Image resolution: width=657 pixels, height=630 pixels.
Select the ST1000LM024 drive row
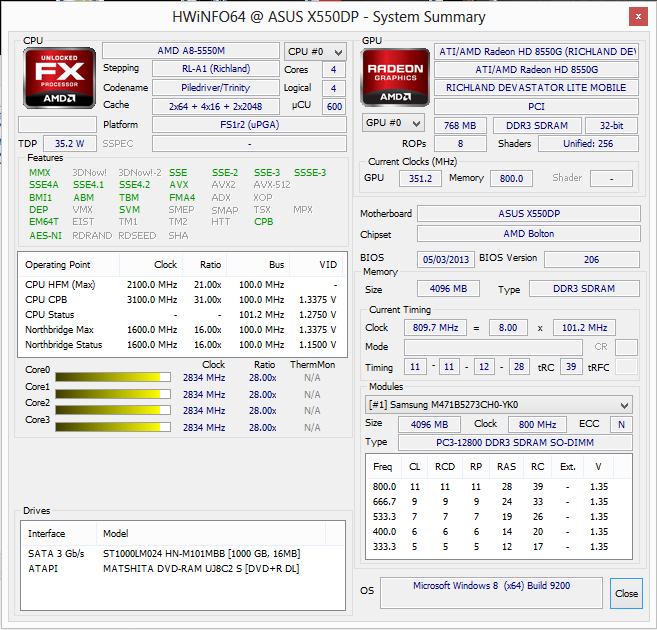[x=183, y=554]
